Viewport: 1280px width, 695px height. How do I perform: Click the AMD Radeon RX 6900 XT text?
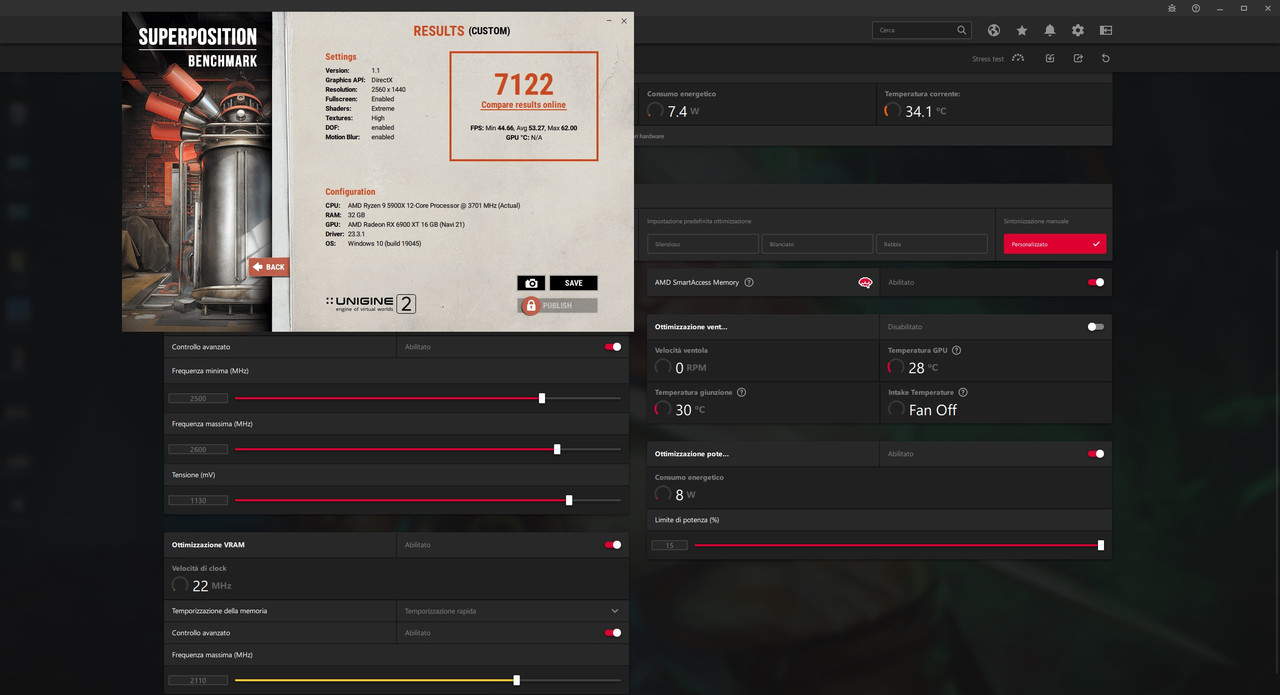407,225
